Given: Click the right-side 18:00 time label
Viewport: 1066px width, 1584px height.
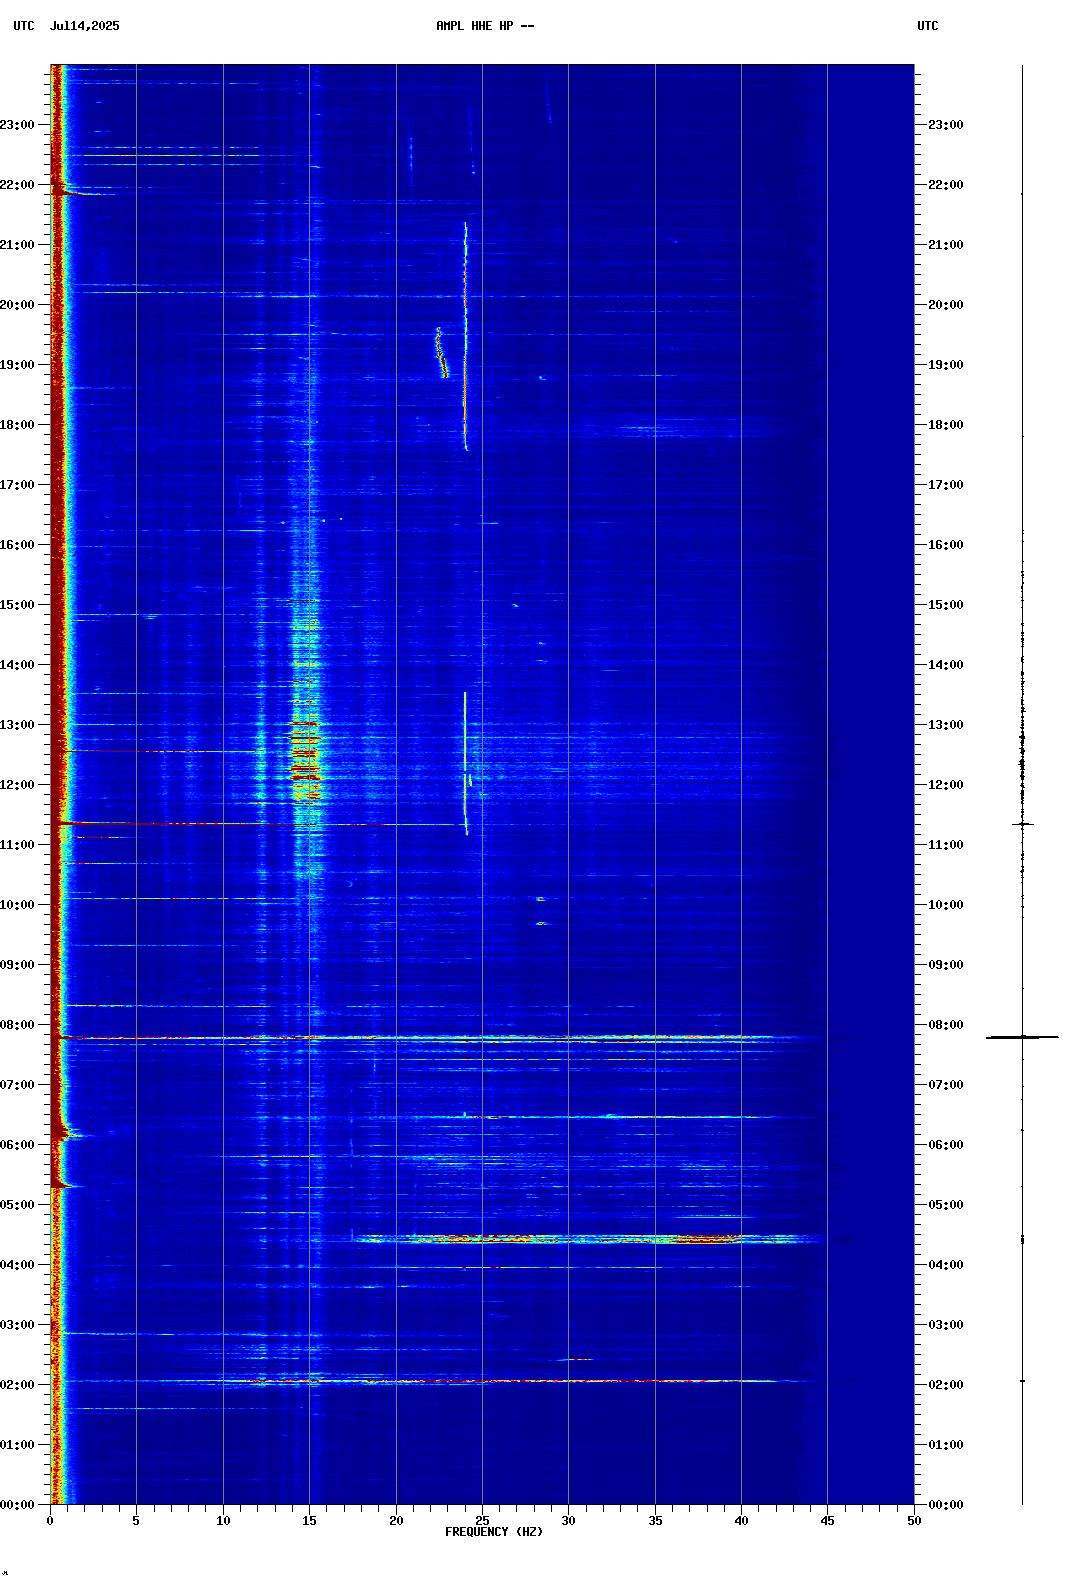Looking at the screenshot, I should pyautogui.click(x=946, y=425).
